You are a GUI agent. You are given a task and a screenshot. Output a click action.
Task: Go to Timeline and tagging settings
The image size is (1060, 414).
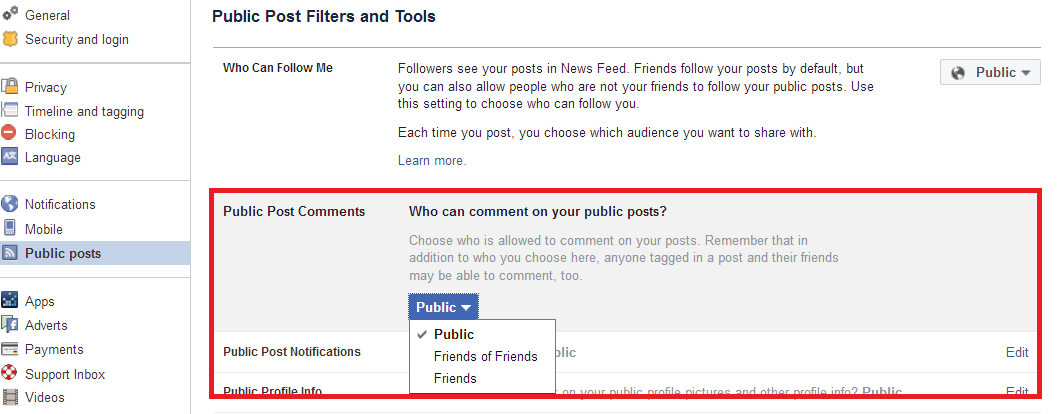(85, 112)
